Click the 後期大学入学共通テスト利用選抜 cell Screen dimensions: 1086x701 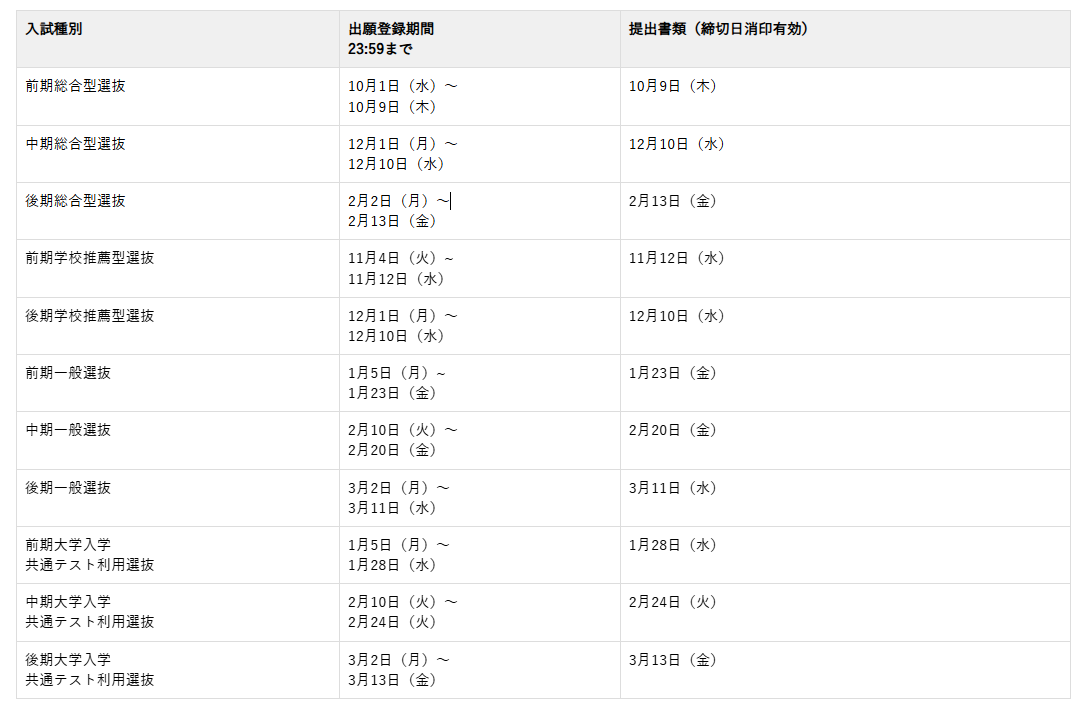point(90,670)
